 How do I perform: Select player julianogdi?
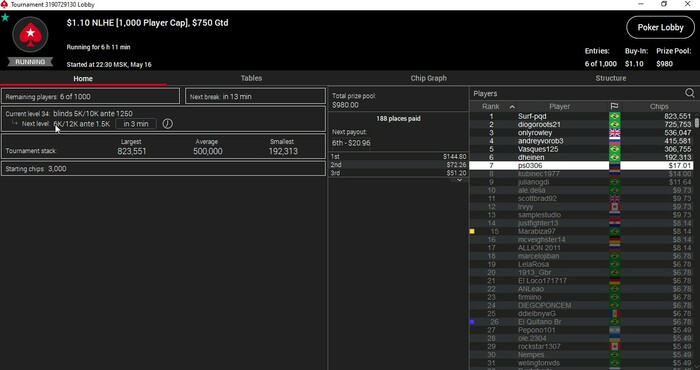581,182
